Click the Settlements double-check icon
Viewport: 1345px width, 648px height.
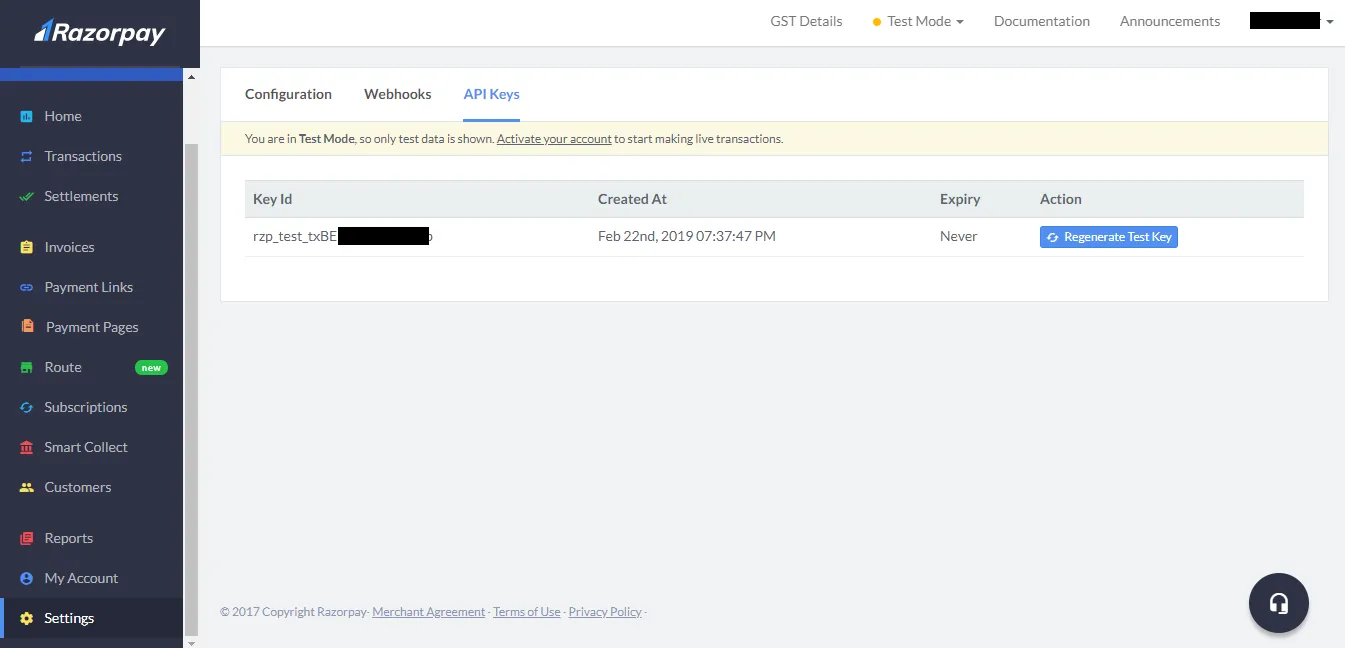pyautogui.click(x=27, y=197)
